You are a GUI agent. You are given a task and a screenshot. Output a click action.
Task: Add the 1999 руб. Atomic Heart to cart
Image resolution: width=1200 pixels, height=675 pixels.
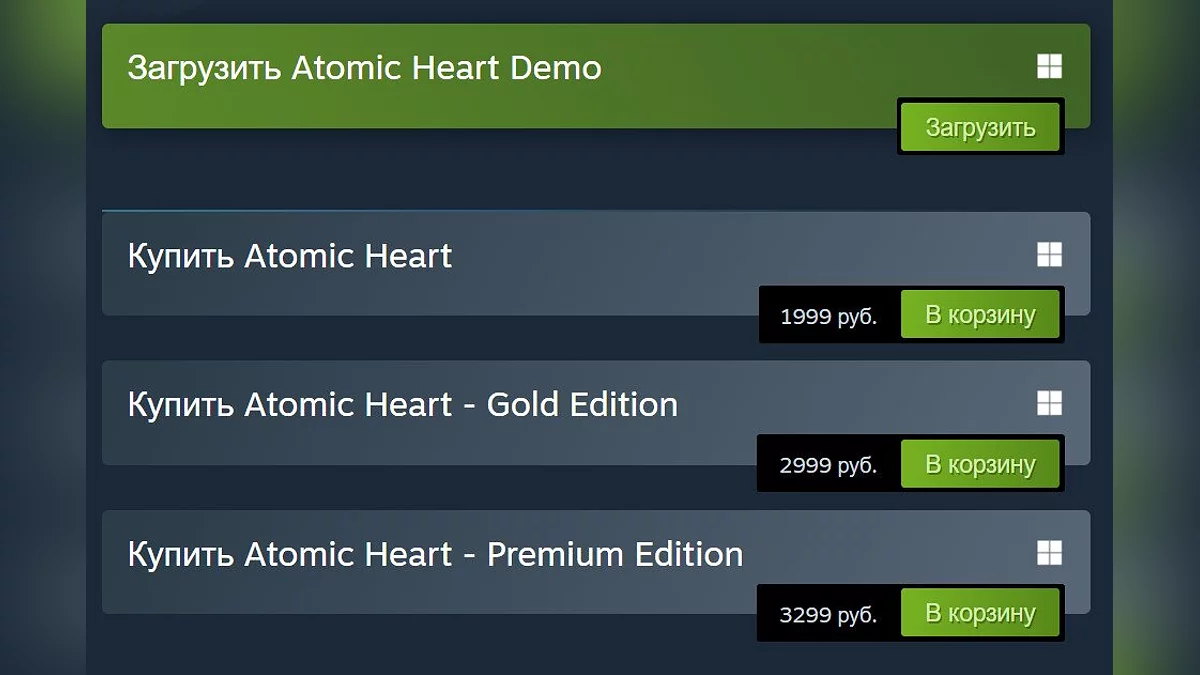(980, 315)
